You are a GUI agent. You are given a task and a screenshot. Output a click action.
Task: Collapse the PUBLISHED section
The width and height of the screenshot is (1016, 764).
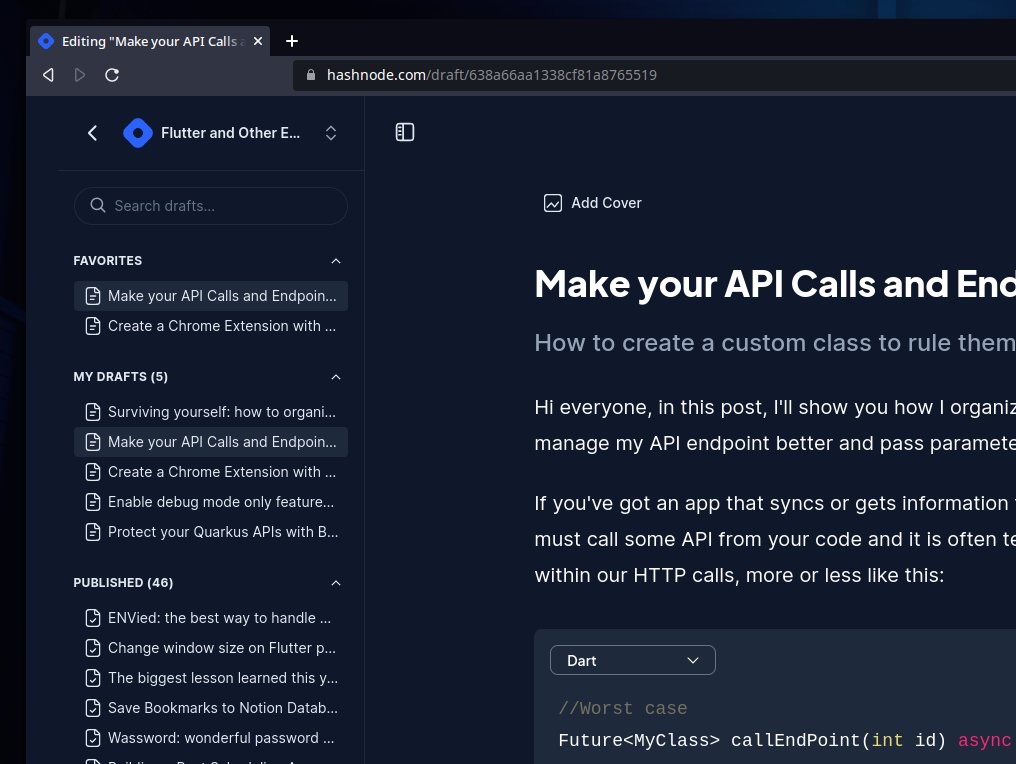coord(336,582)
